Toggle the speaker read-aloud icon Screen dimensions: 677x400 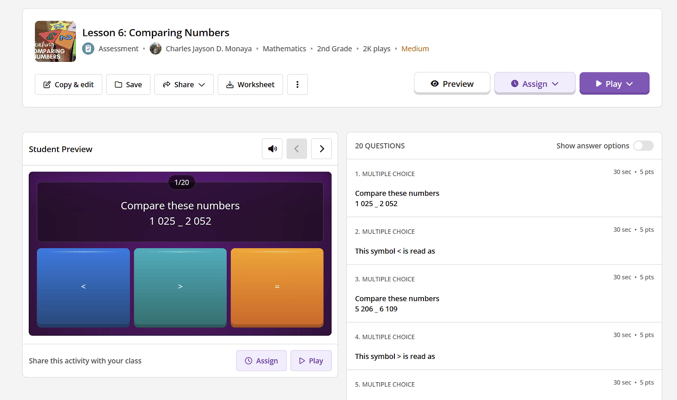click(x=272, y=149)
